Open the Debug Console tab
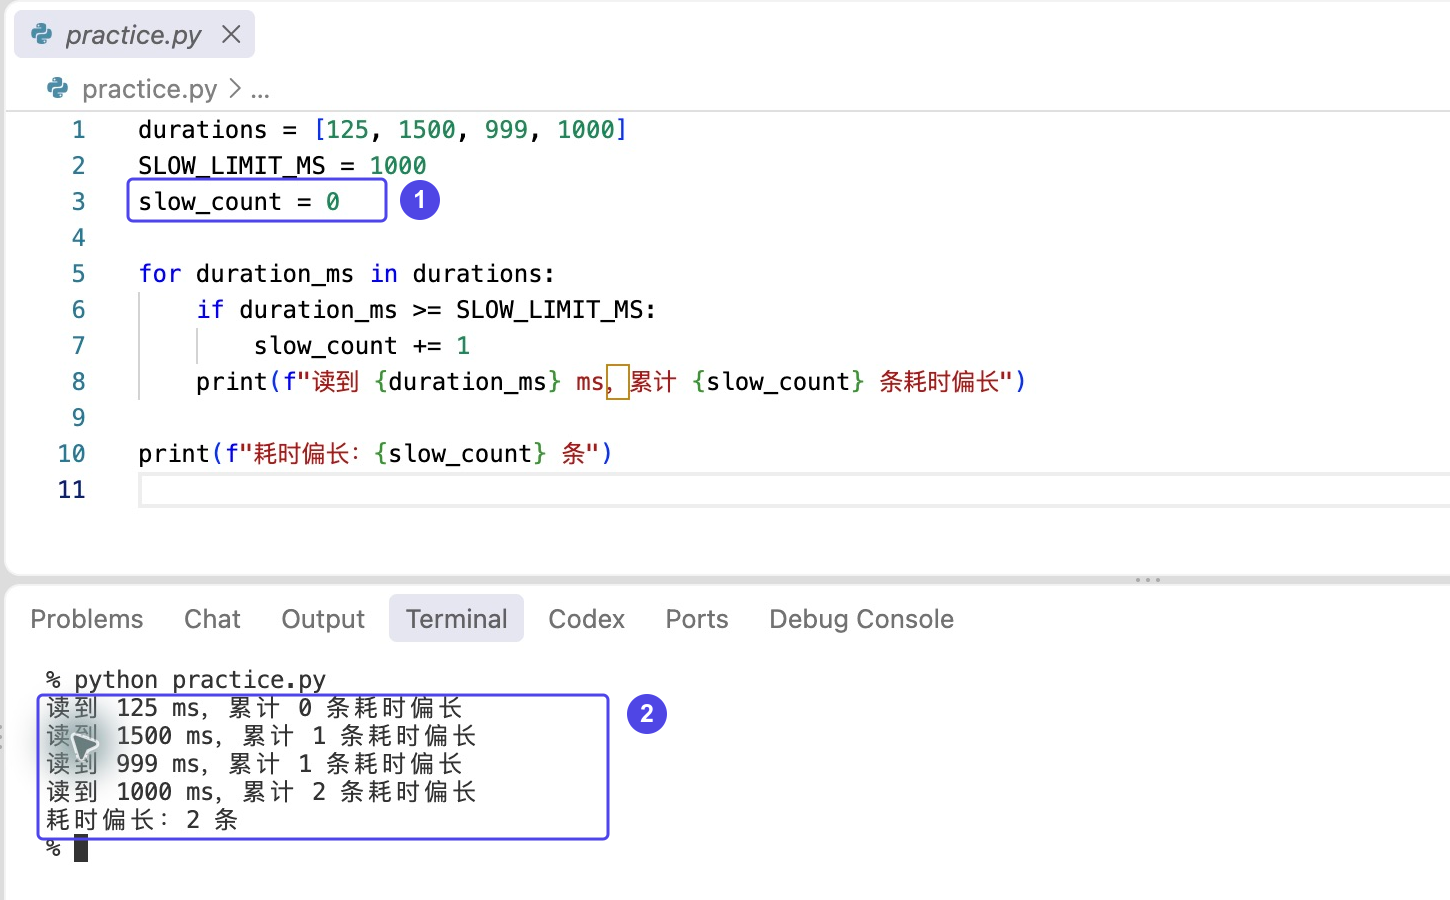Viewport: 1450px width, 900px height. (861, 619)
